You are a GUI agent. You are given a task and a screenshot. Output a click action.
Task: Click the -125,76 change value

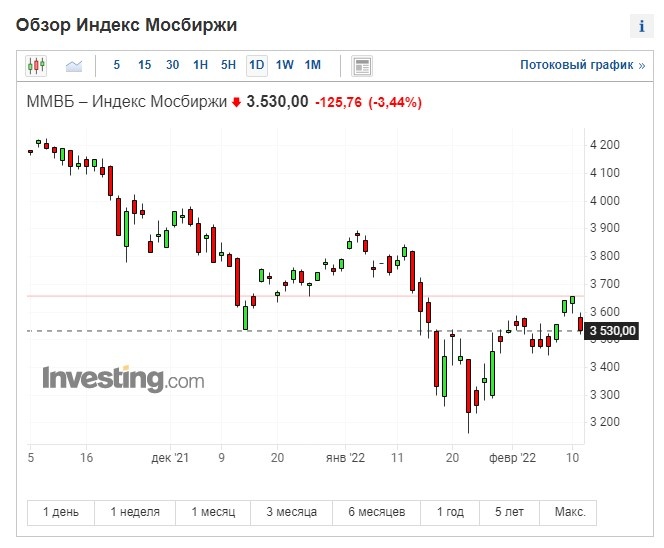[338, 102]
